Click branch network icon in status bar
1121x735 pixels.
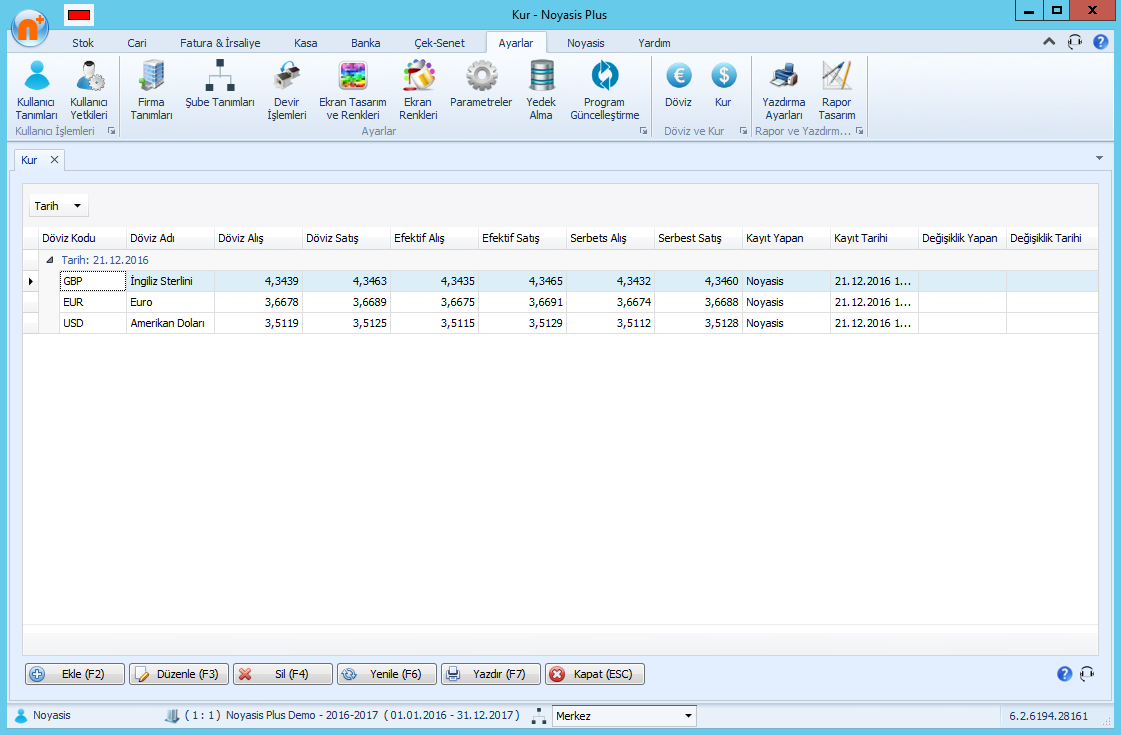[x=540, y=716]
